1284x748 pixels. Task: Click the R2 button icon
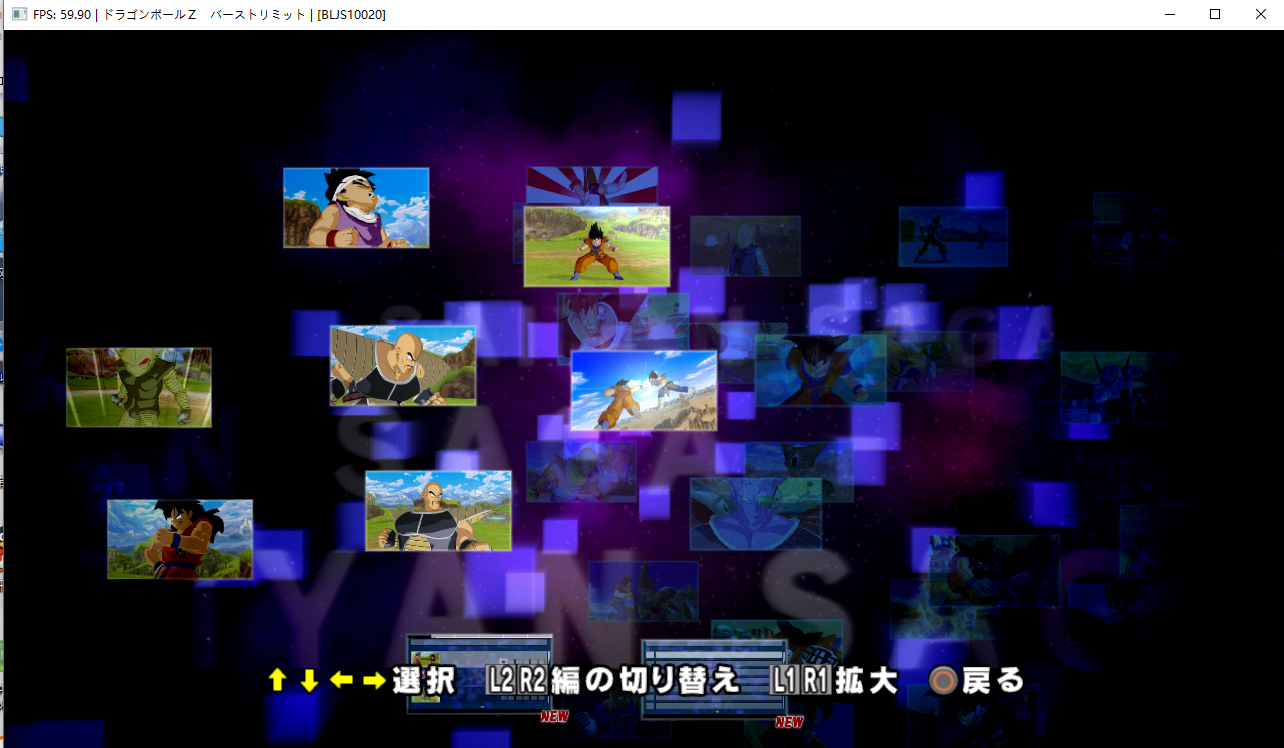coord(533,681)
